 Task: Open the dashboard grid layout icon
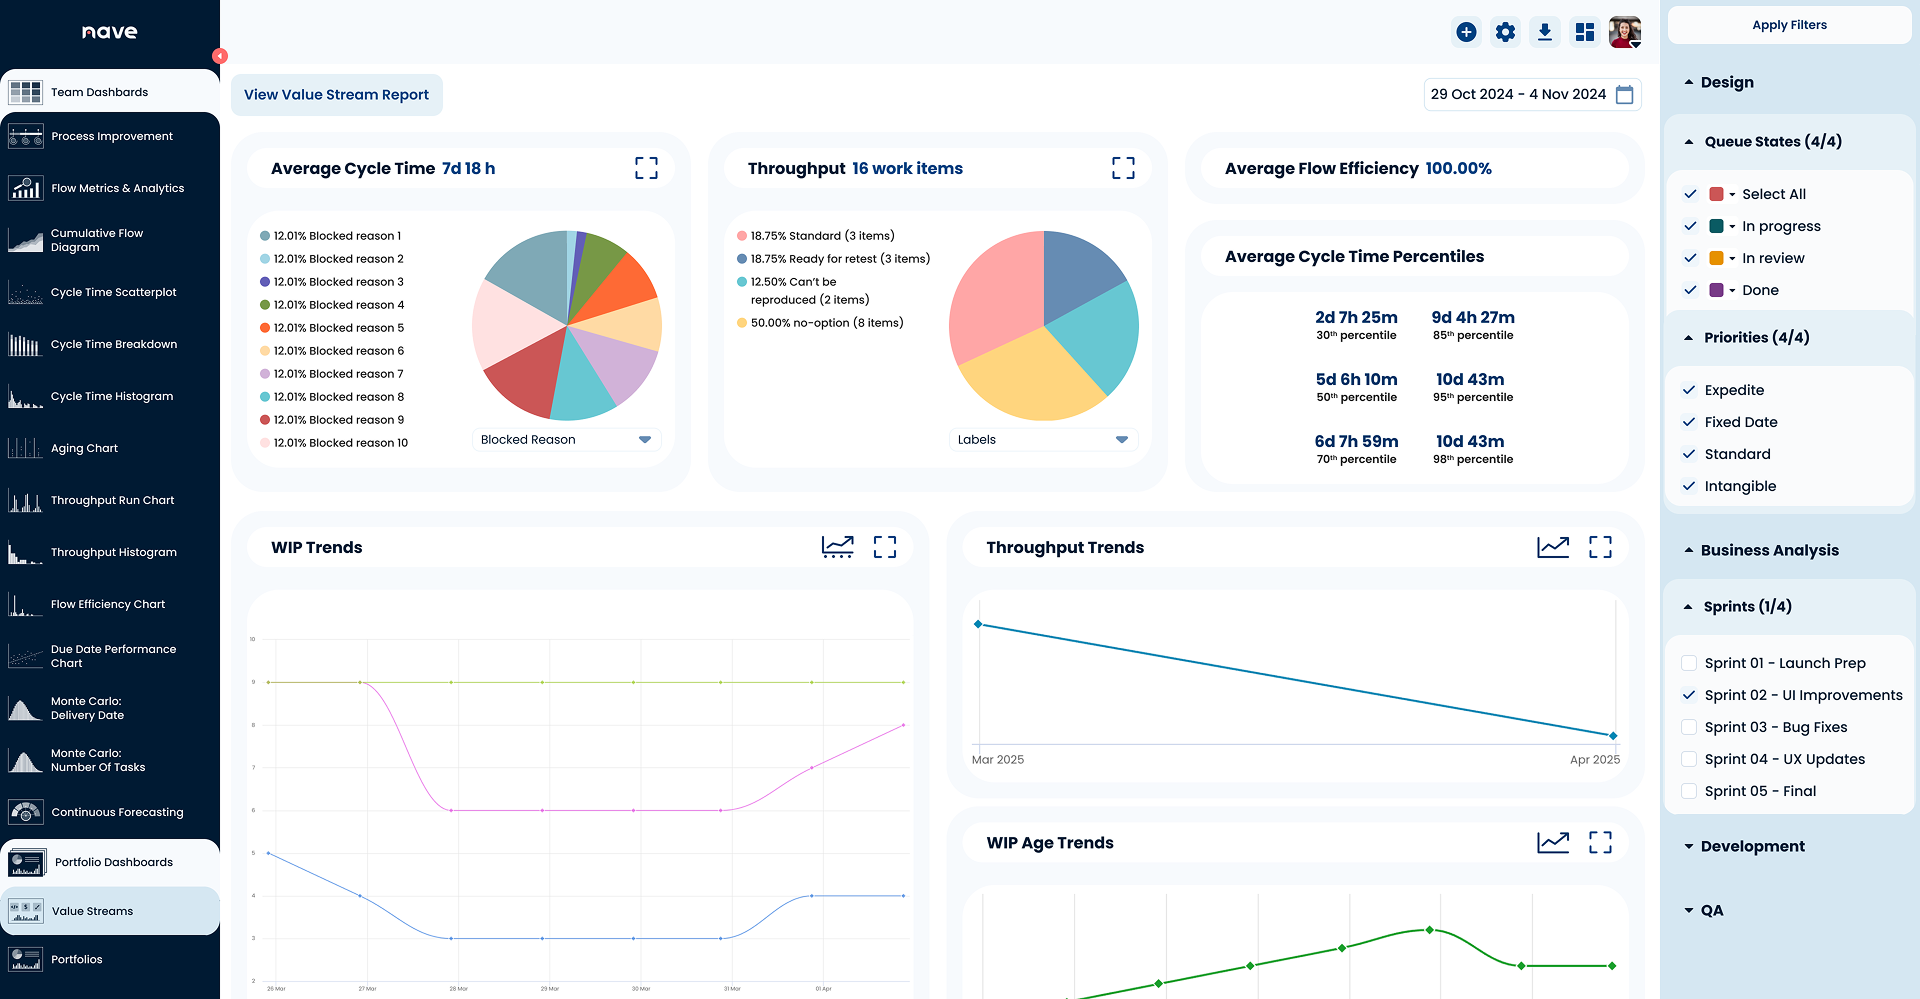tap(1585, 32)
